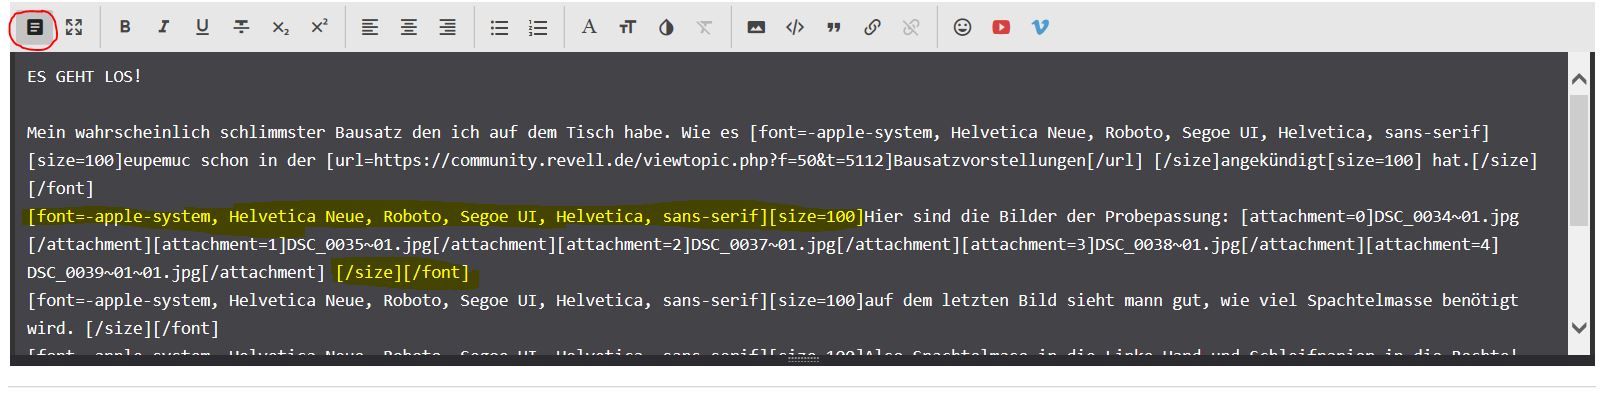Screen dimensions: 1603x395
Task: Insert an image
Action: click(756, 27)
